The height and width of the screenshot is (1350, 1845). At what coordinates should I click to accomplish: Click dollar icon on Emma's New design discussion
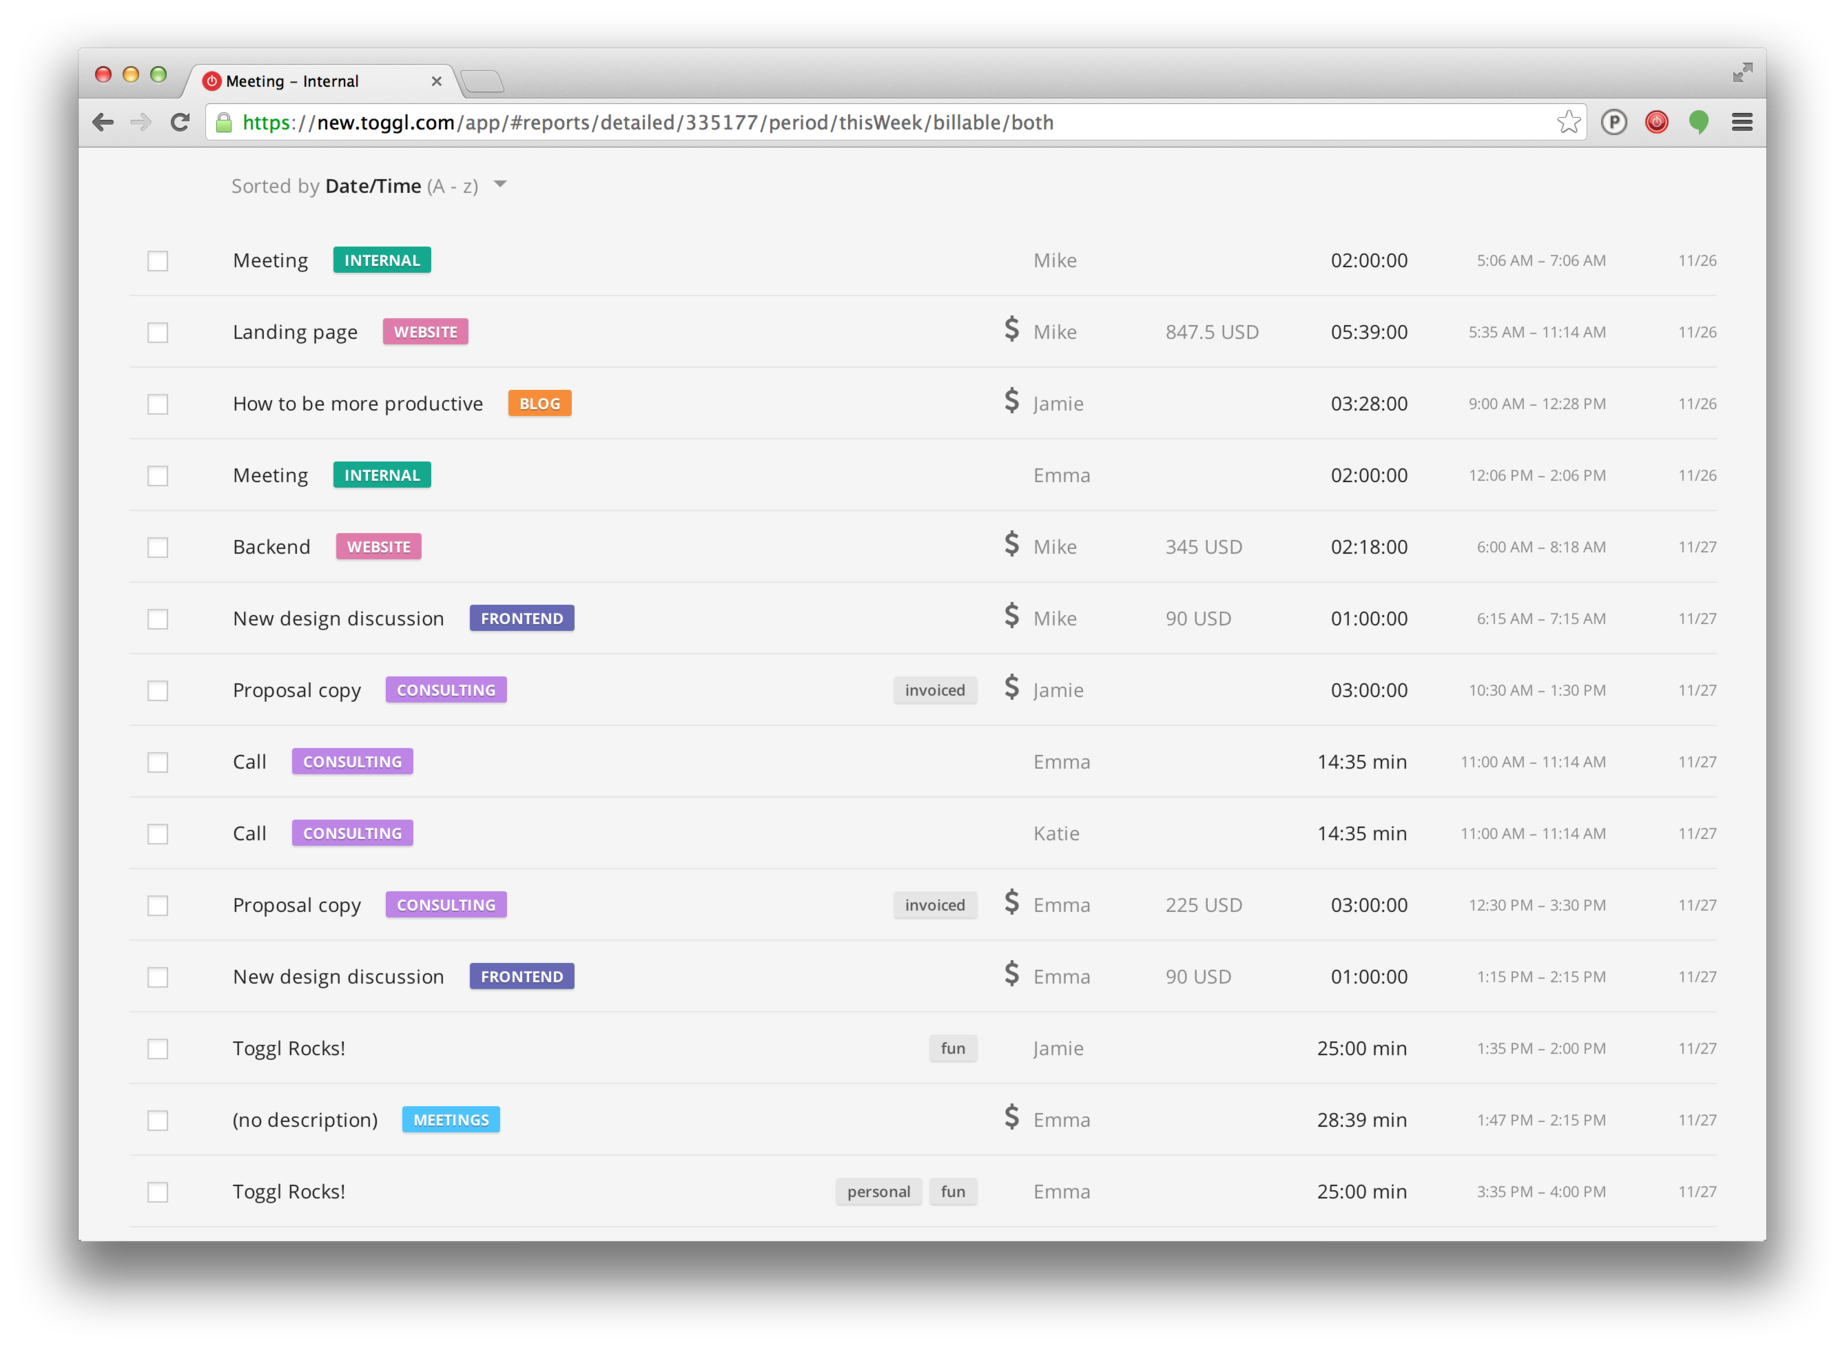pos(1011,975)
